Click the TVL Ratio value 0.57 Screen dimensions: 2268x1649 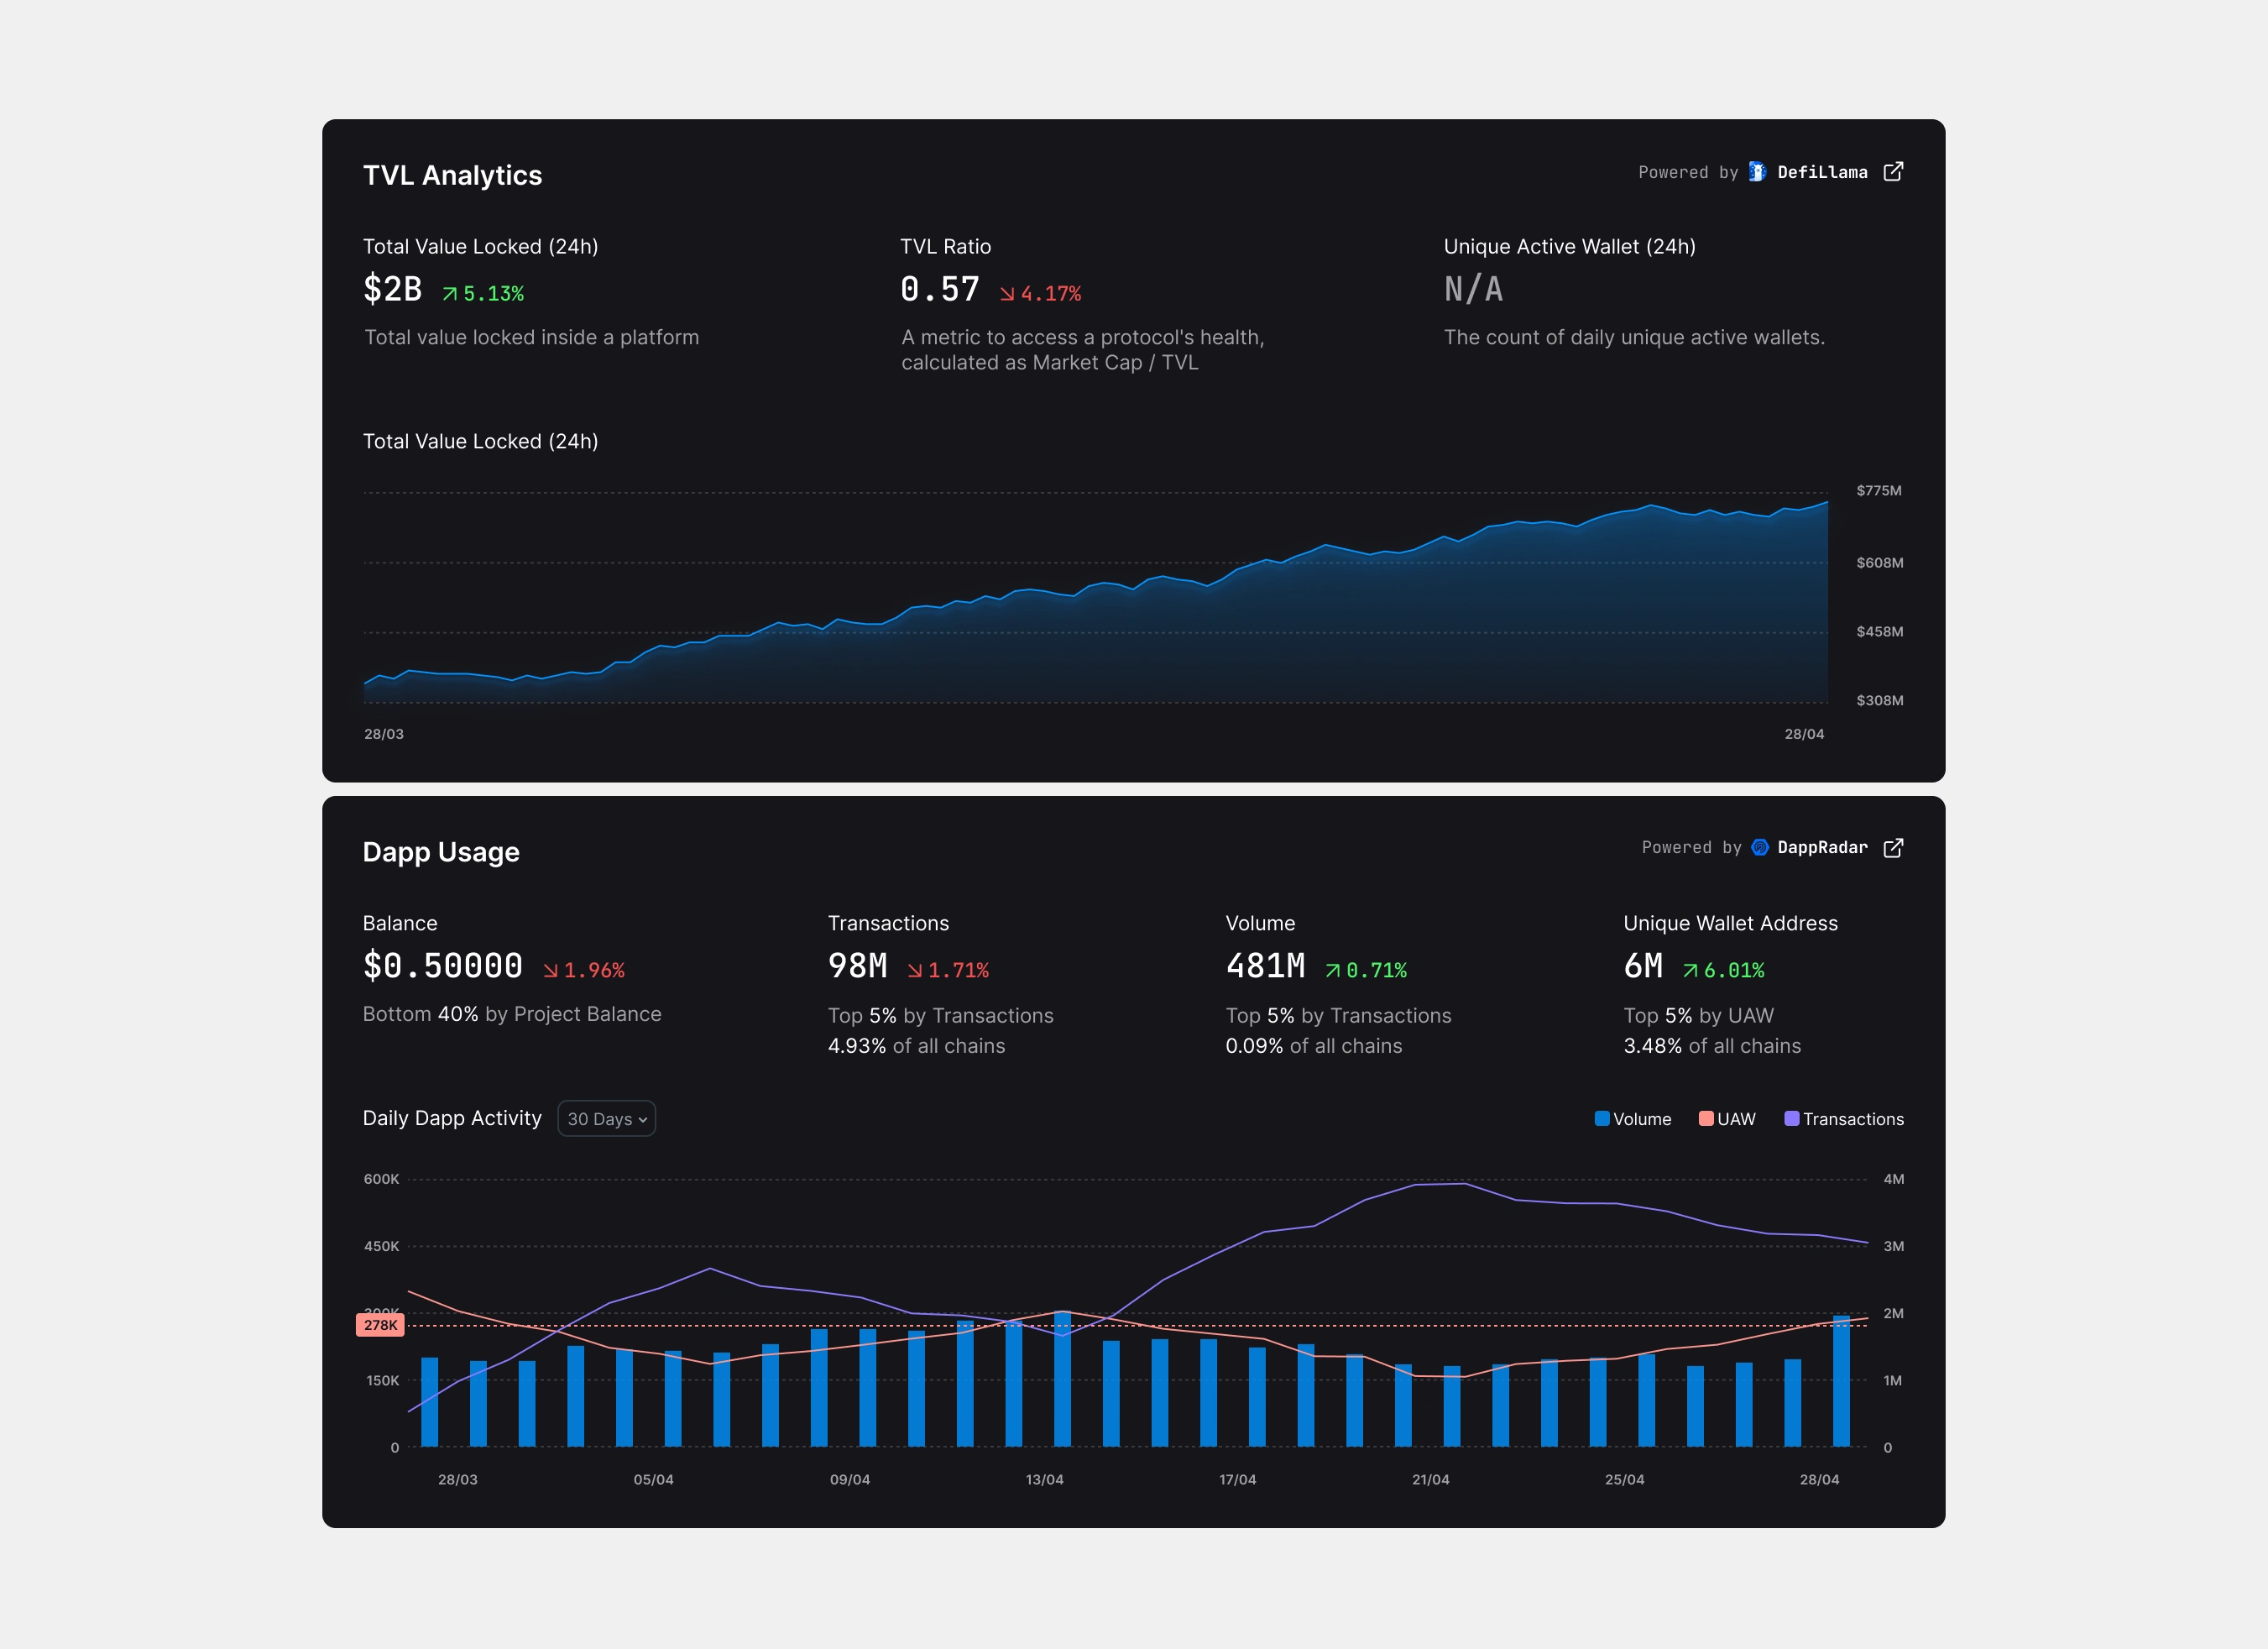click(x=939, y=290)
